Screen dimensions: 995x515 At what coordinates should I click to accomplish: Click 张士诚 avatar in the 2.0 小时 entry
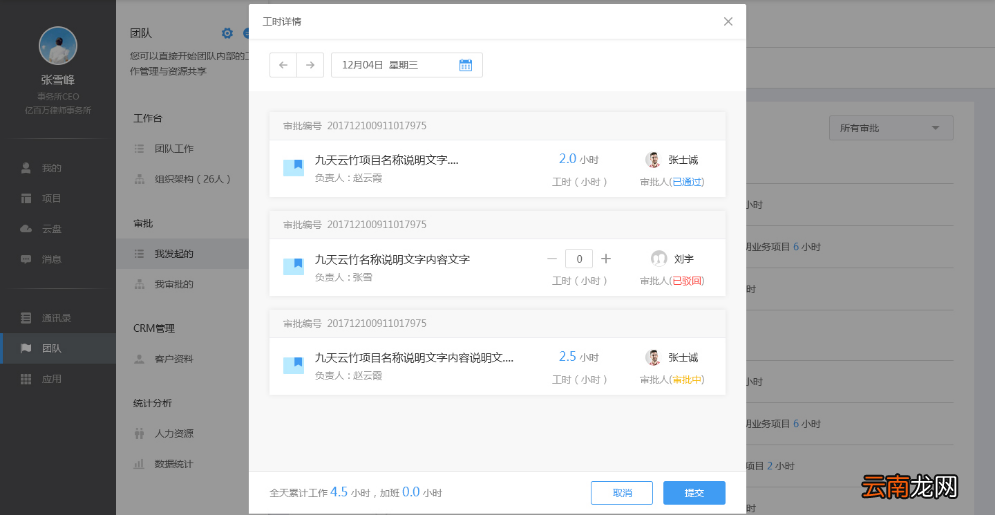[653, 160]
